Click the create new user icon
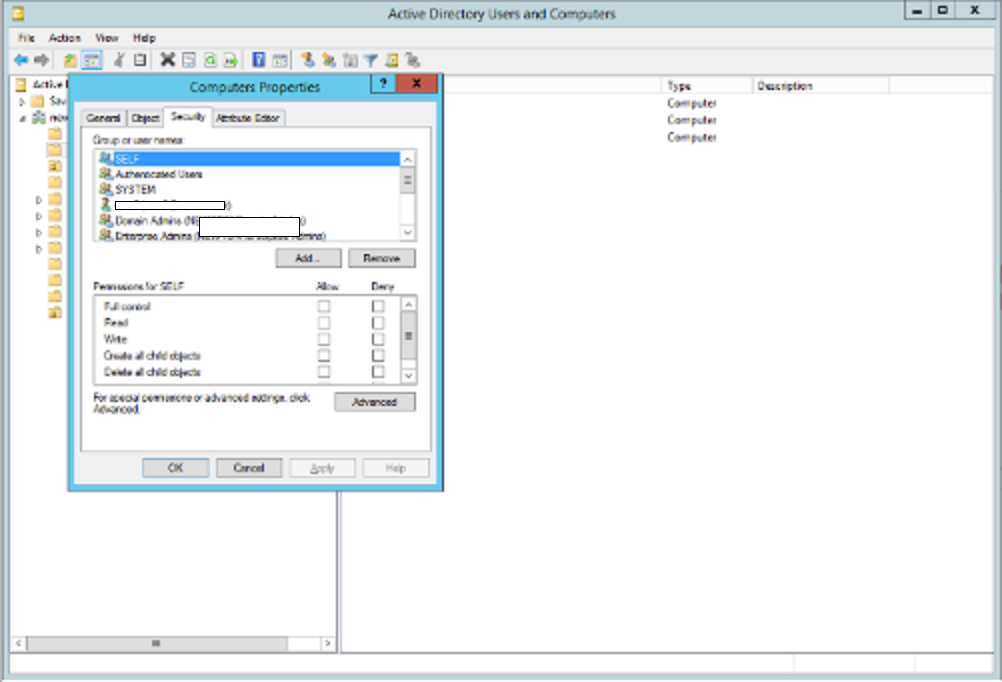Image resolution: width=1002 pixels, height=682 pixels. [306, 59]
